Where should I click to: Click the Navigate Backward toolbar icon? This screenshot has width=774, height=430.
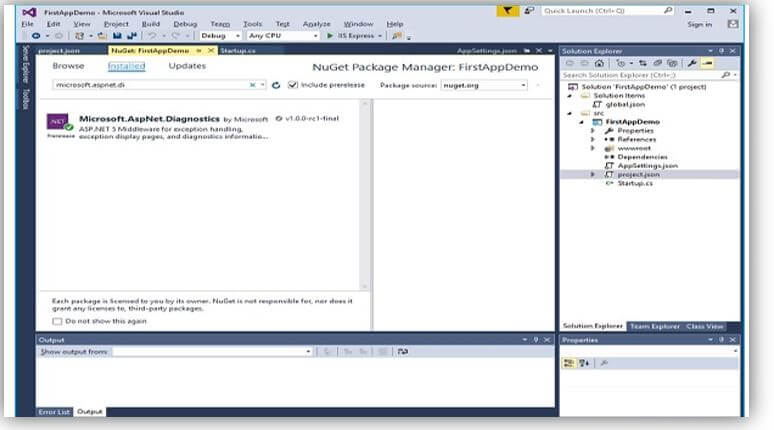(36, 36)
